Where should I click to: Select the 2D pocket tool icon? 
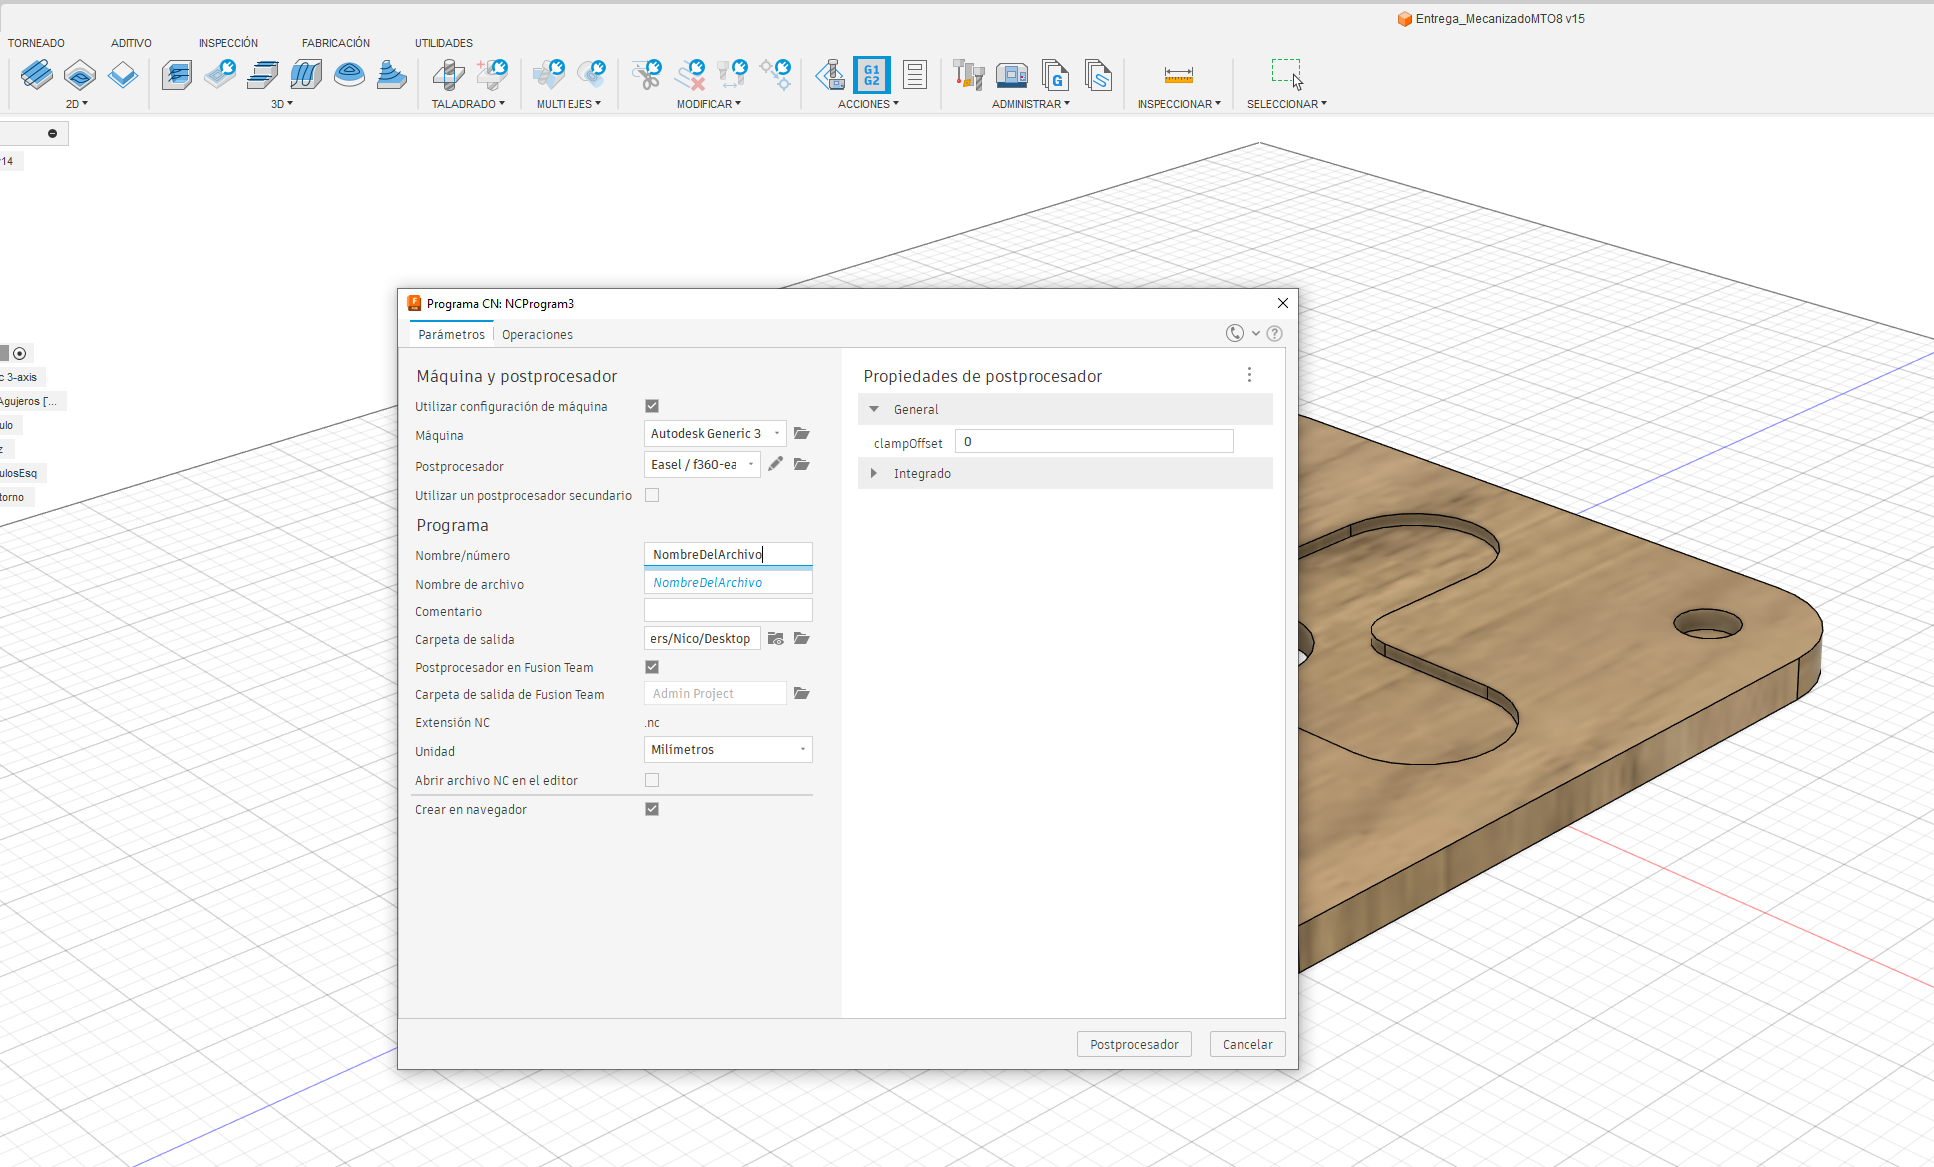(x=80, y=75)
